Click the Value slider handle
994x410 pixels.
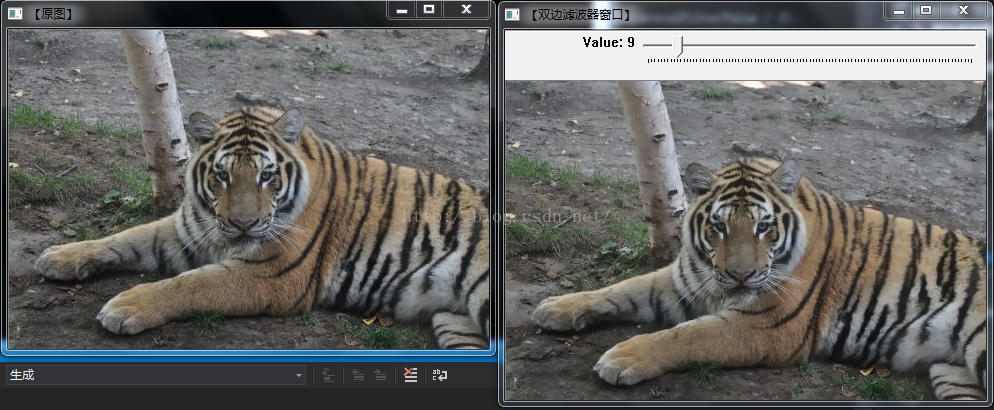click(x=680, y=45)
